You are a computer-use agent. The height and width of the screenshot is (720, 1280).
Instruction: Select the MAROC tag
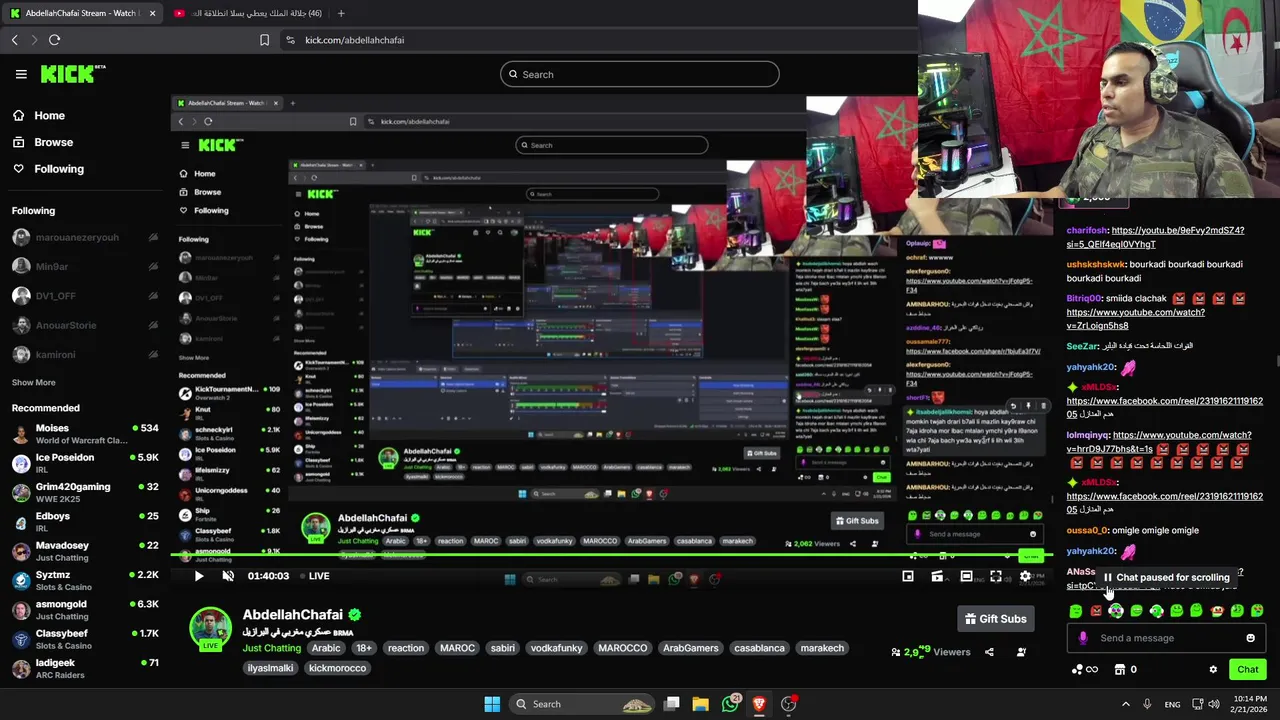(x=457, y=648)
